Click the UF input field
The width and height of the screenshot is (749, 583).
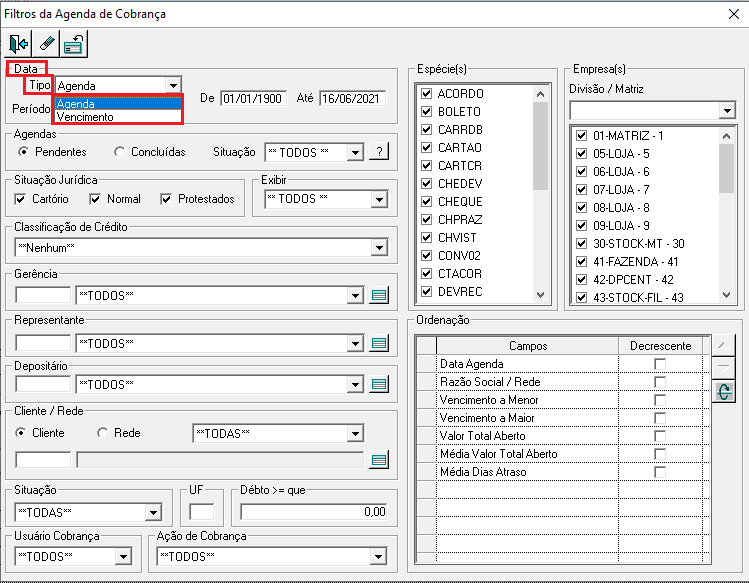(x=202, y=512)
